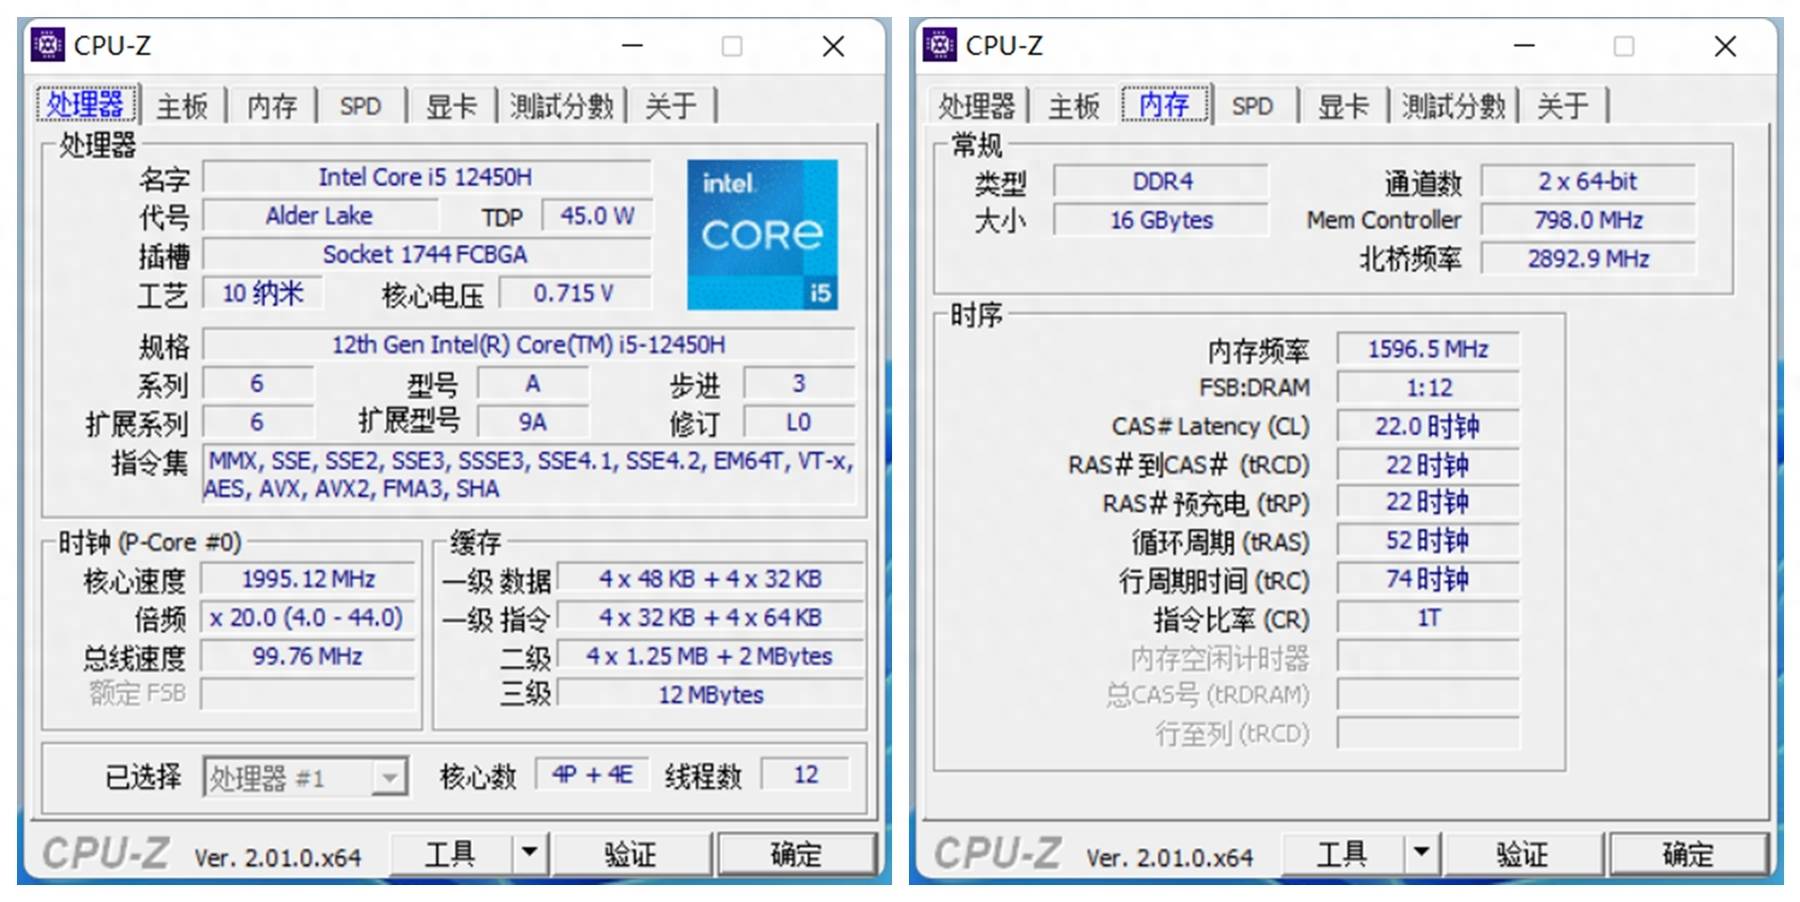Screen dimensions: 1800x902
Task: Minimize the left CPU-Z window
Action: [x=632, y=46]
